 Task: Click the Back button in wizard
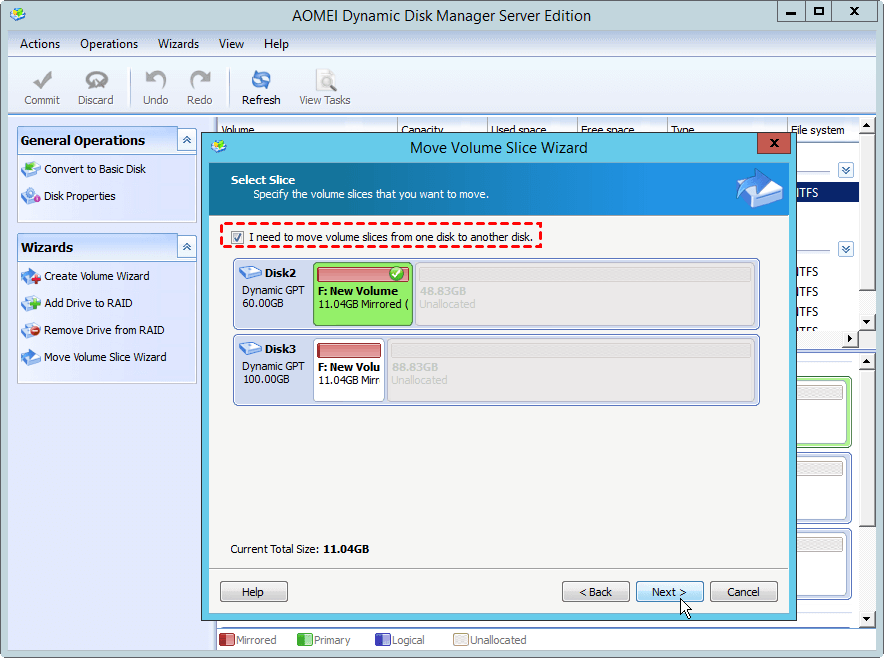coord(595,592)
